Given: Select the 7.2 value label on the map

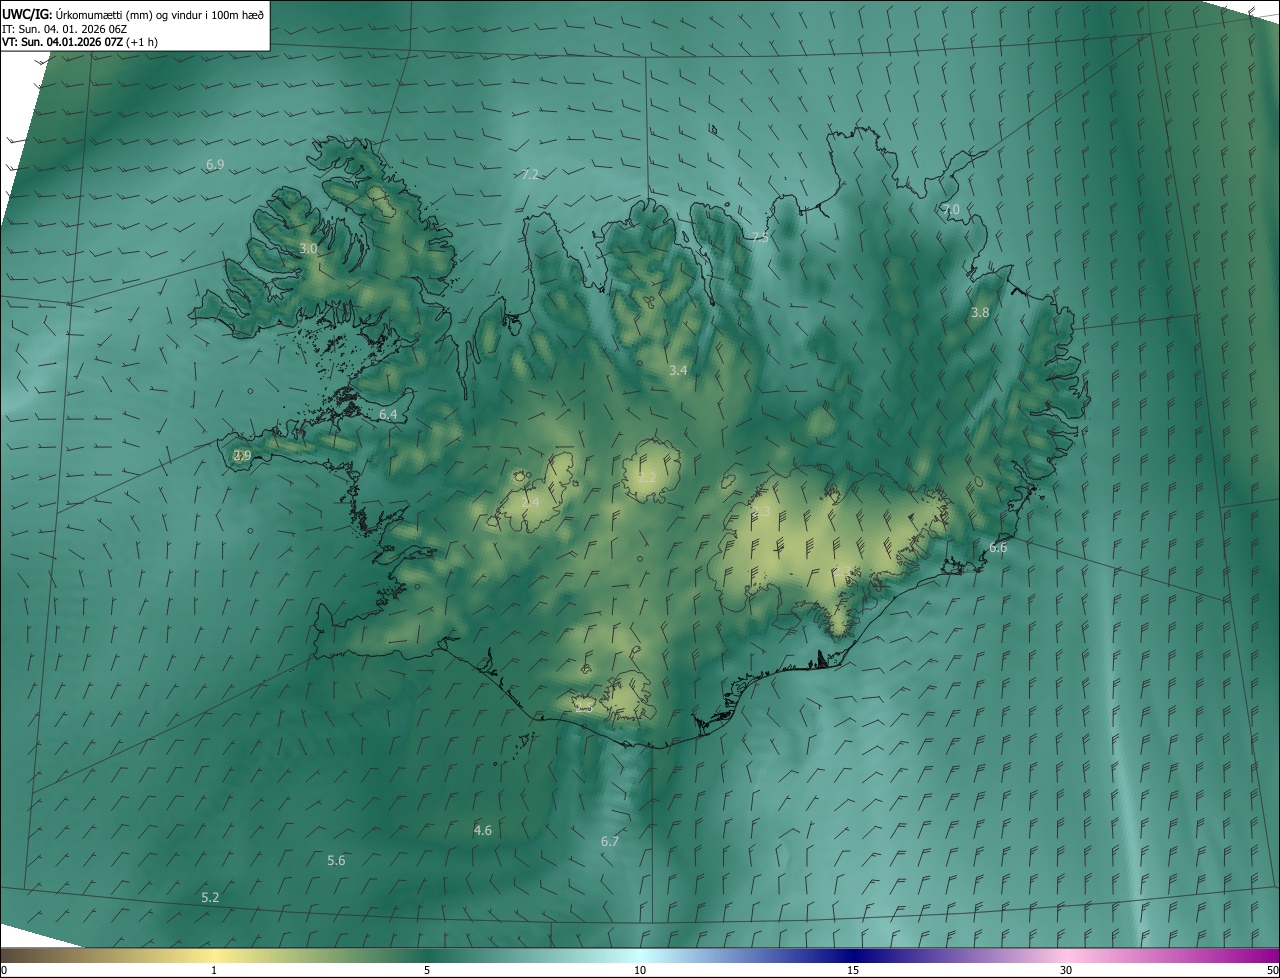Looking at the screenshot, I should 530,174.
